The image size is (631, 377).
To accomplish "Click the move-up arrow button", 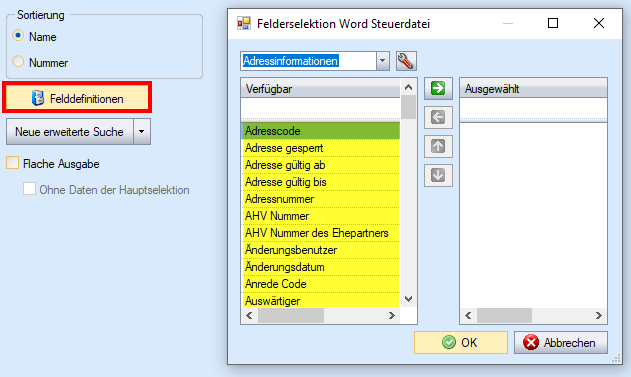I will tap(438, 146).
